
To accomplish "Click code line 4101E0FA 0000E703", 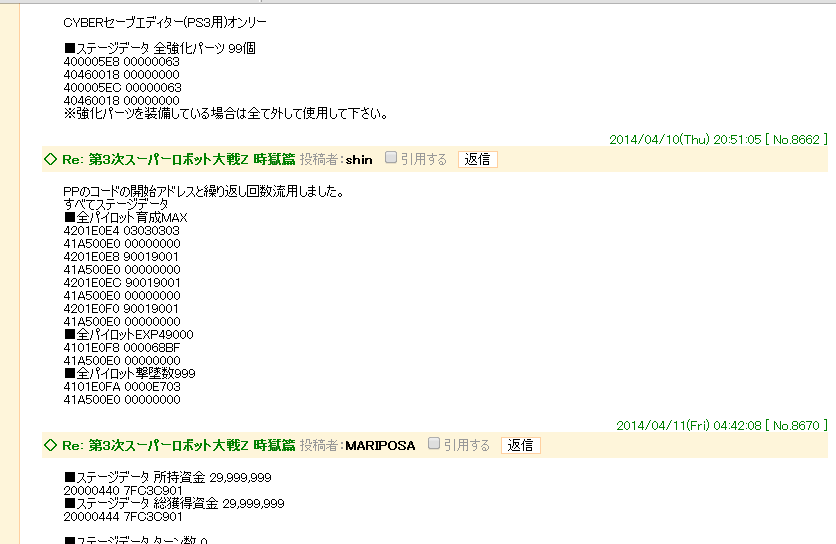I will coord(122,387).
